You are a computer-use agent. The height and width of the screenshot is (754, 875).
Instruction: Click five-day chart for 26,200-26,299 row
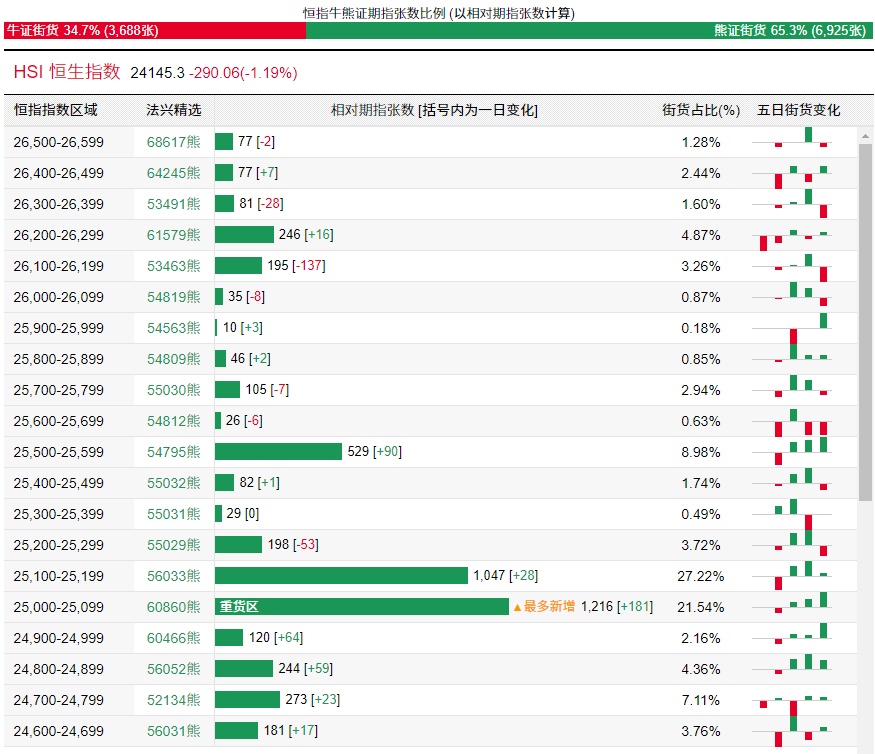pyautogui.click(x=792, y=239)
